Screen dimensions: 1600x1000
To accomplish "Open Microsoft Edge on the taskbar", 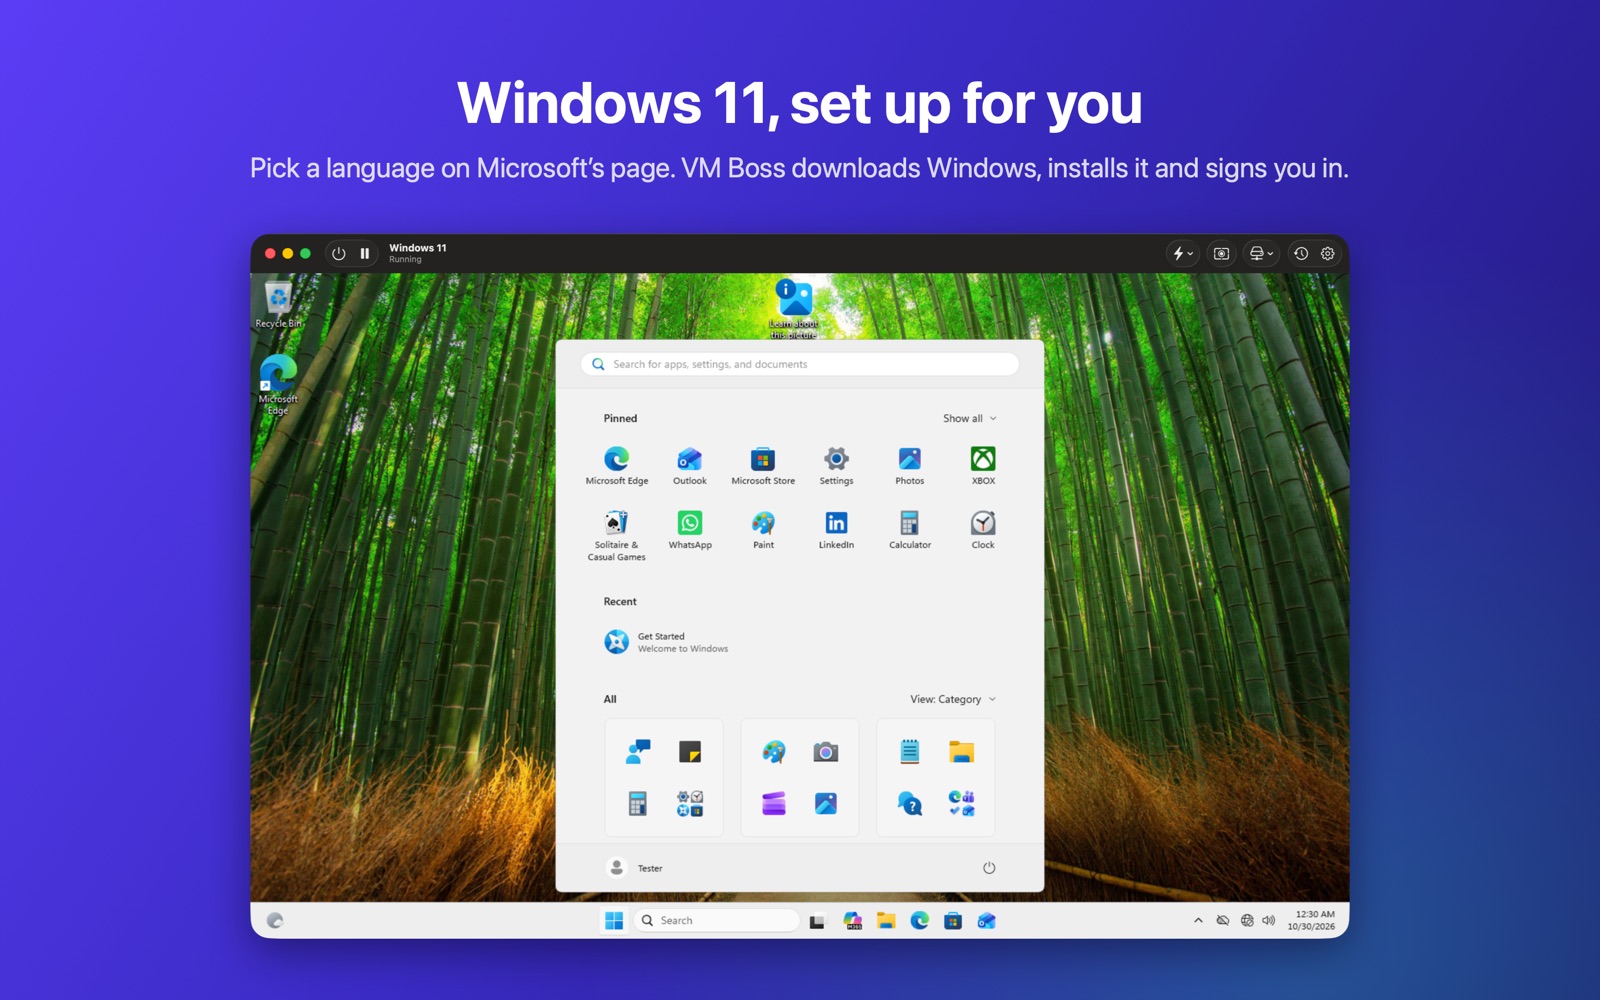I will tap(920, 921).
